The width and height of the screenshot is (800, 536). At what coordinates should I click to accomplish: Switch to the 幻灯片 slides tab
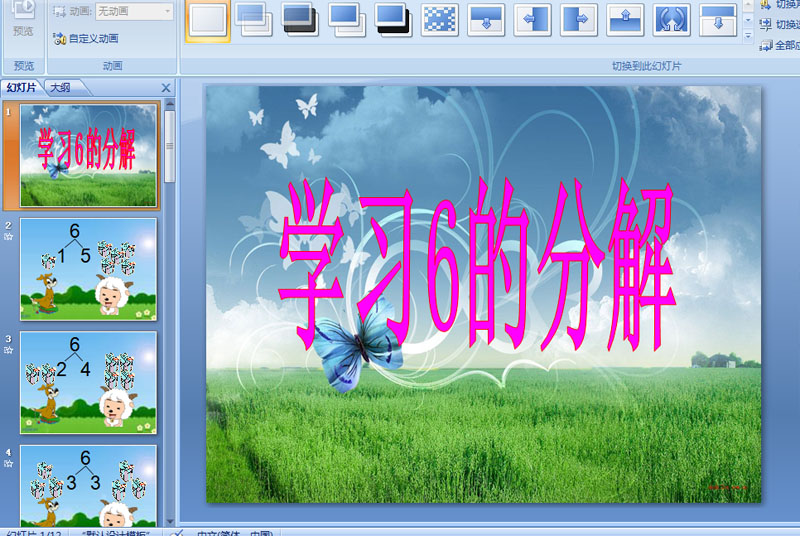coord(21,88)
